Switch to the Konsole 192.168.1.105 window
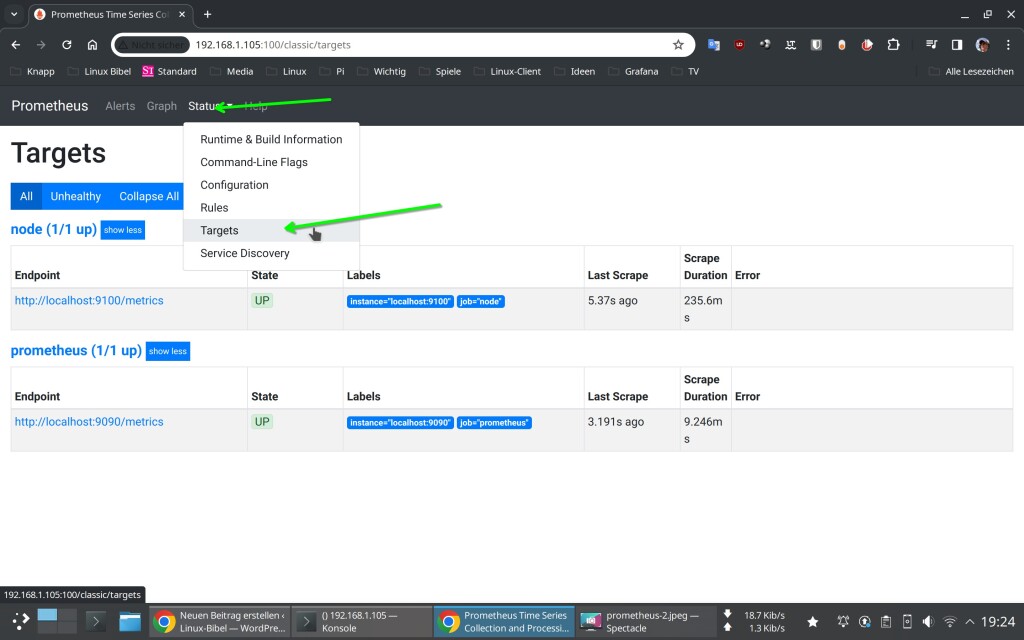 [x=362, y=622]
